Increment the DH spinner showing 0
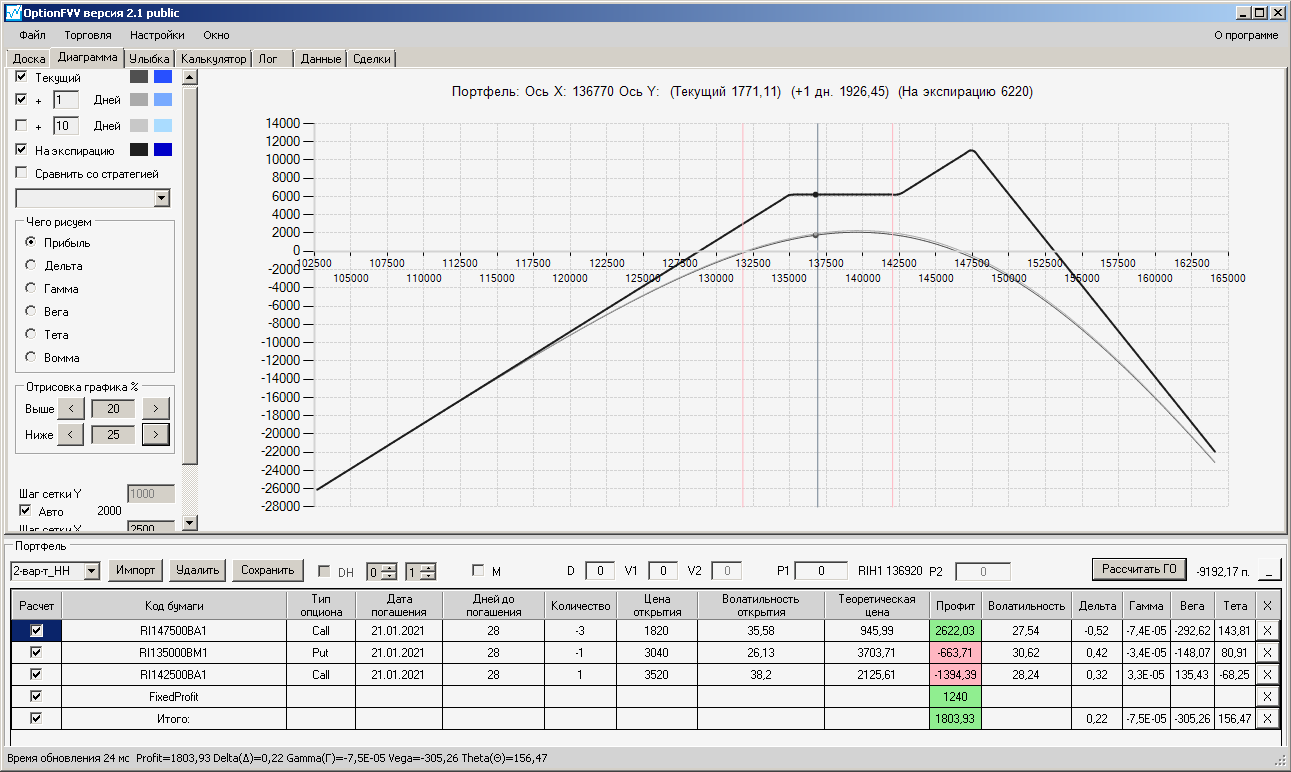The width and height of the screenshot is (1291, 772). click(x=390, y=567)
